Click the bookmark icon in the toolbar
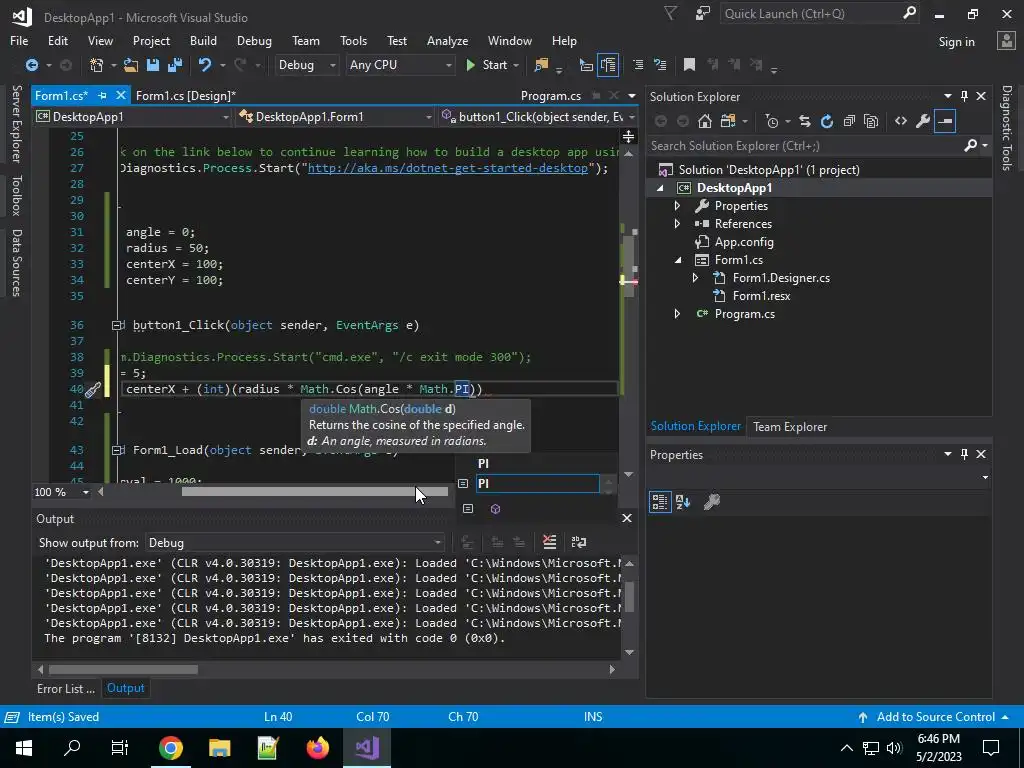The height and width of the screenshot is (768, 1024). click(689, 65)
